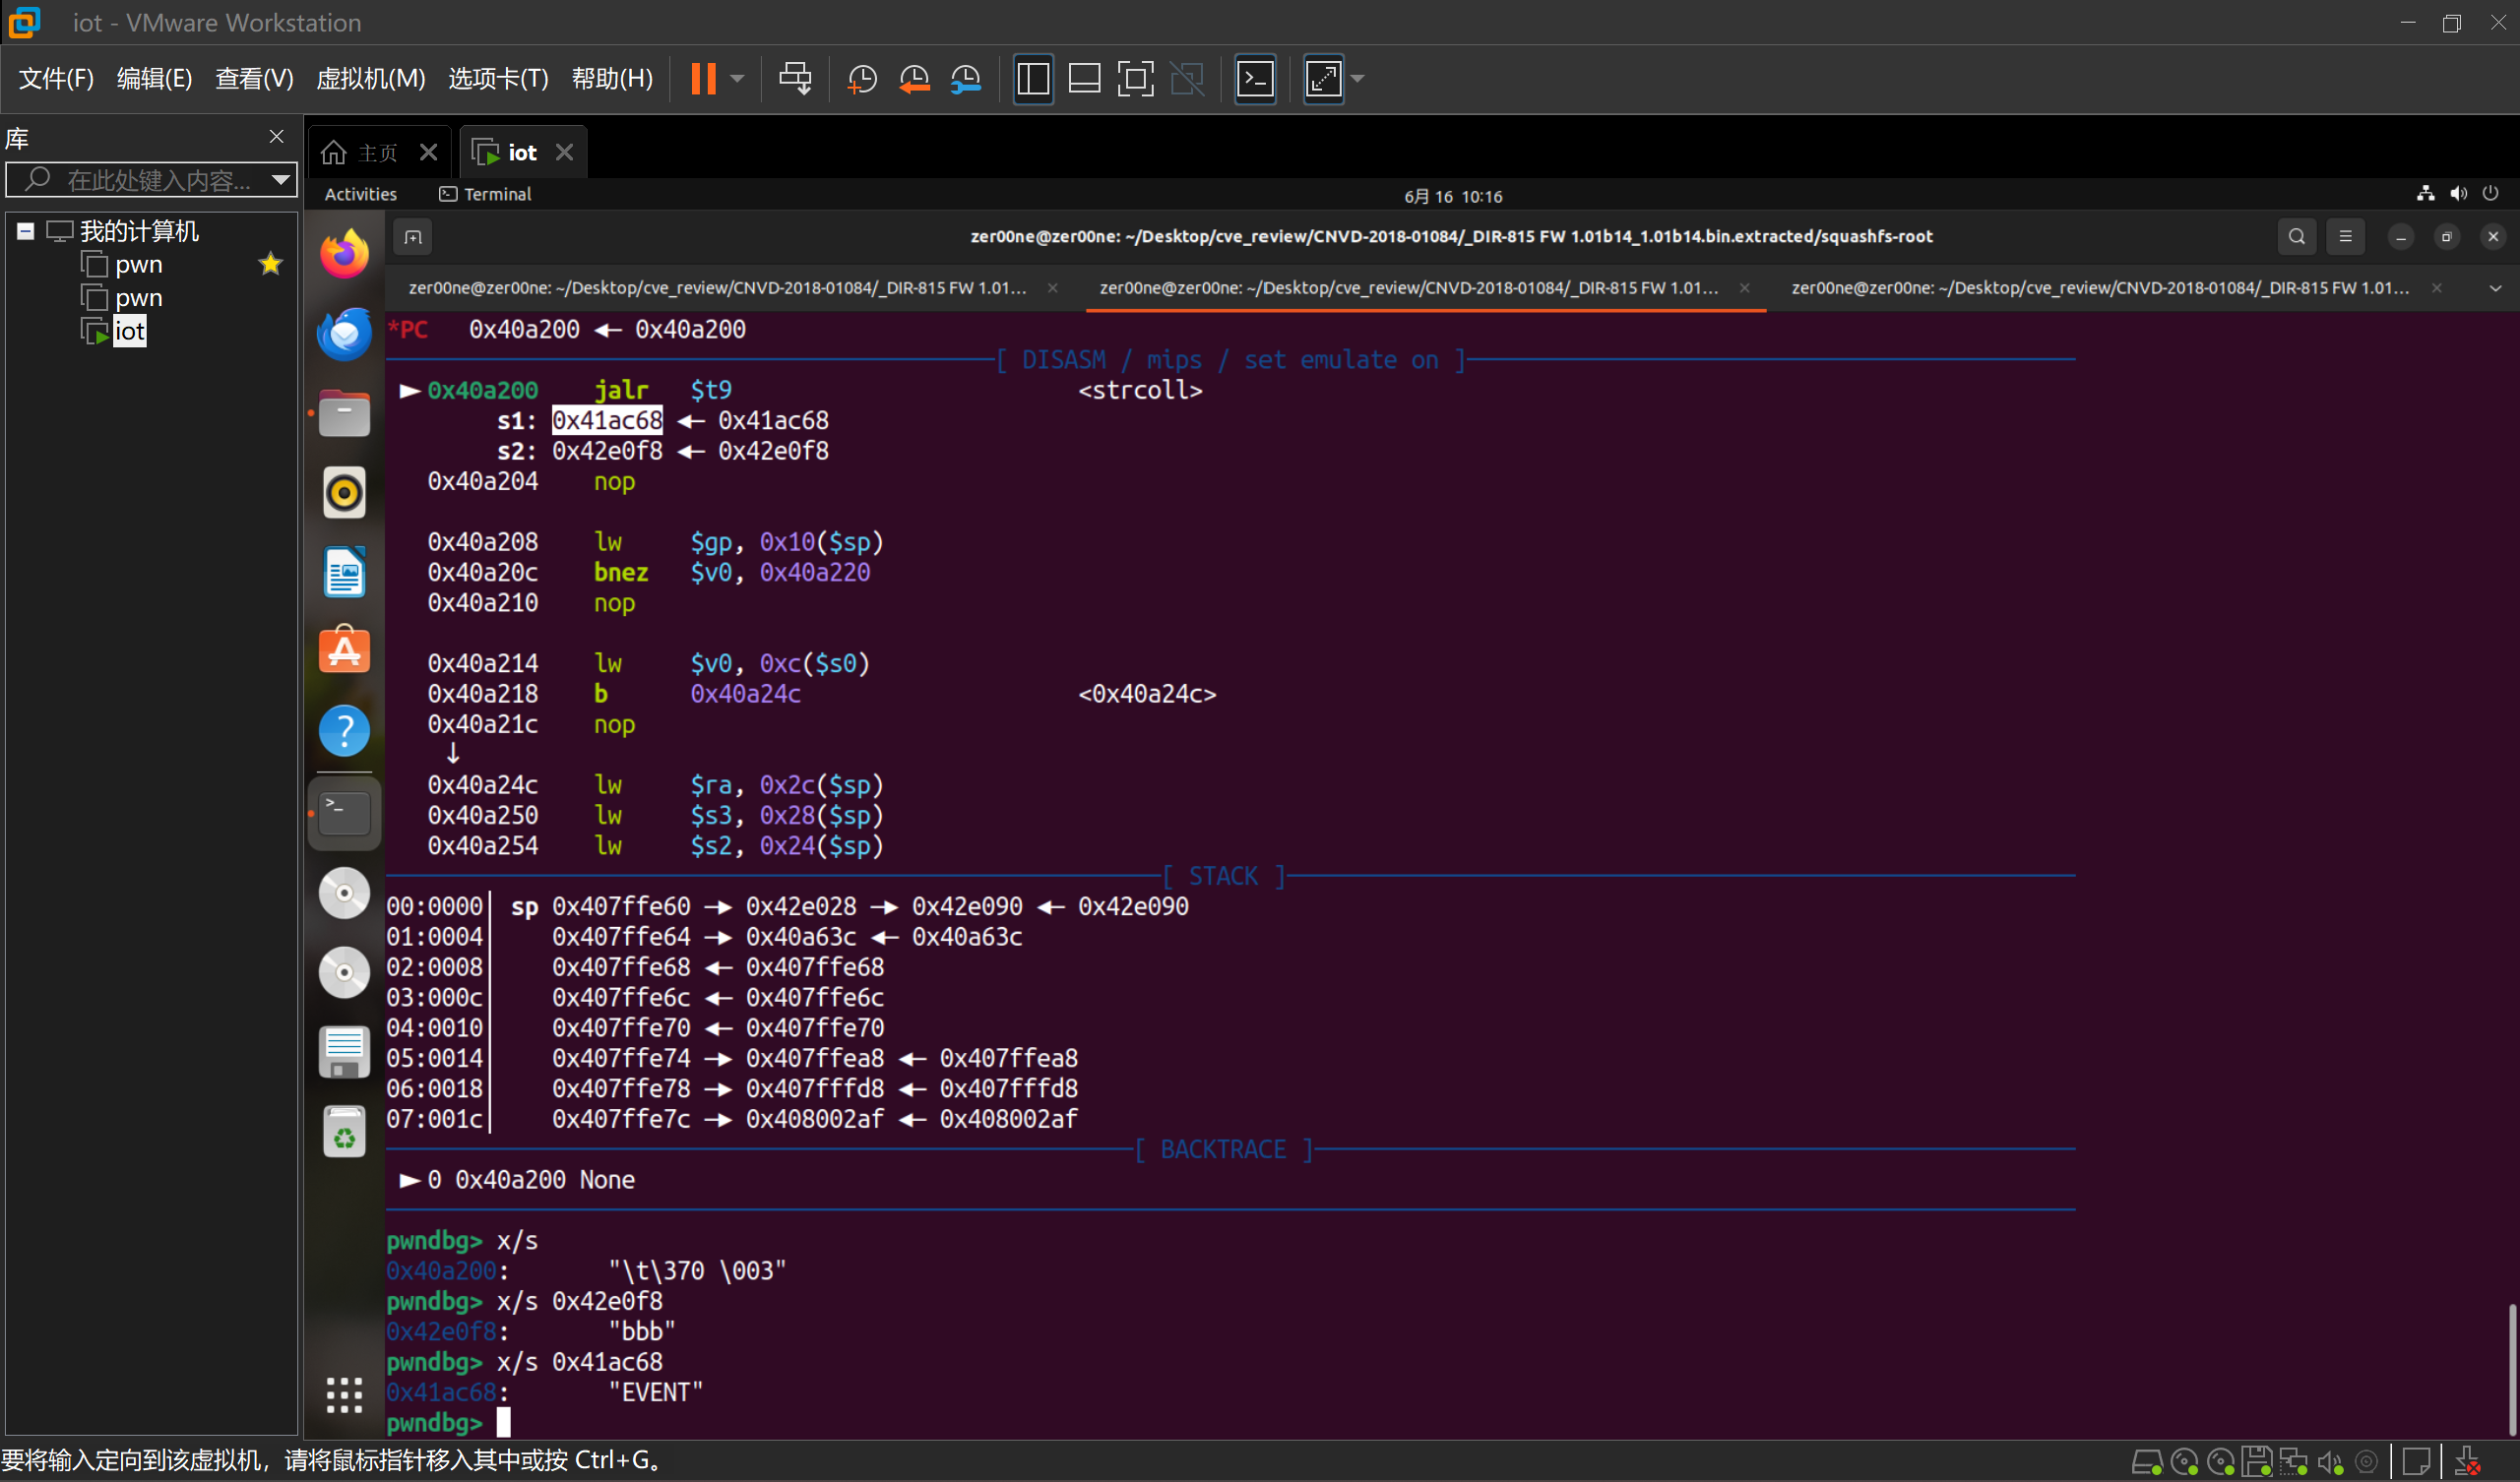2520x1482 pixels.
Task: Click the terminal vertical scrollbar
Action: 2512,1368
